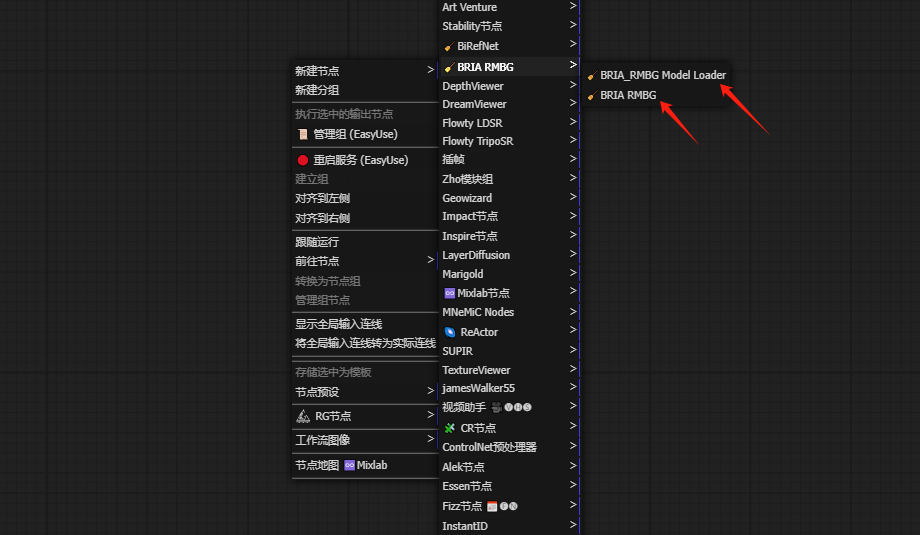This screenshot has height=535, width=920.
Task: Expand the RG节点 submenu arrow
Action: click(431, 415)
